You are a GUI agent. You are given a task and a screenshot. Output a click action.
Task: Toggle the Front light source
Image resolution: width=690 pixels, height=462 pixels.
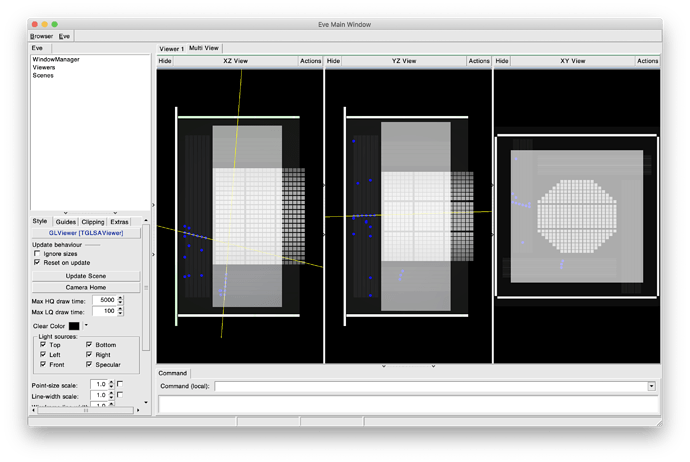(x=43, y=364)
